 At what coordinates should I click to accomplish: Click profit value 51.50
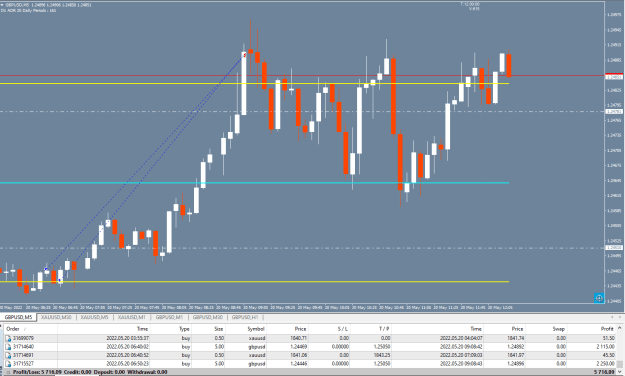pos(609,339)
